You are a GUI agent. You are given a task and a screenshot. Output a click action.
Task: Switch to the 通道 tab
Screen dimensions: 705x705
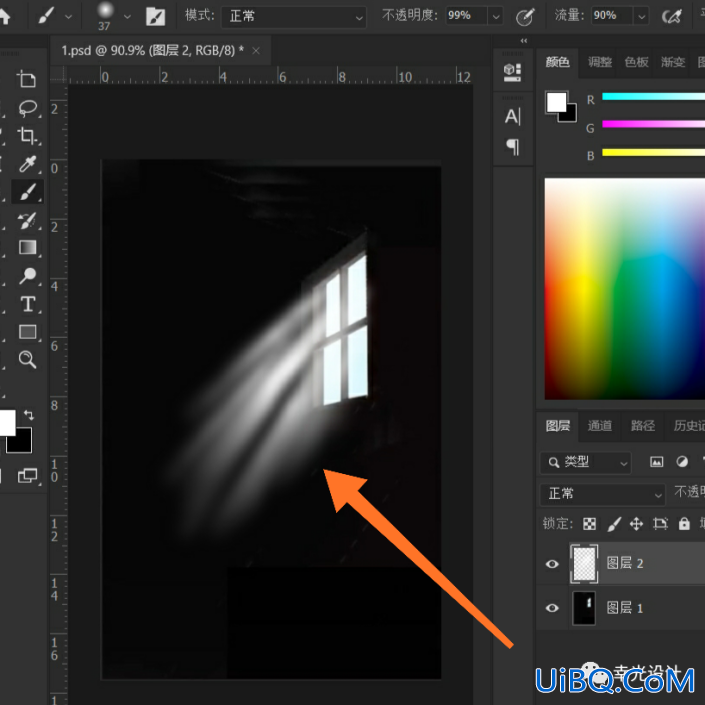tap(599, 425)
